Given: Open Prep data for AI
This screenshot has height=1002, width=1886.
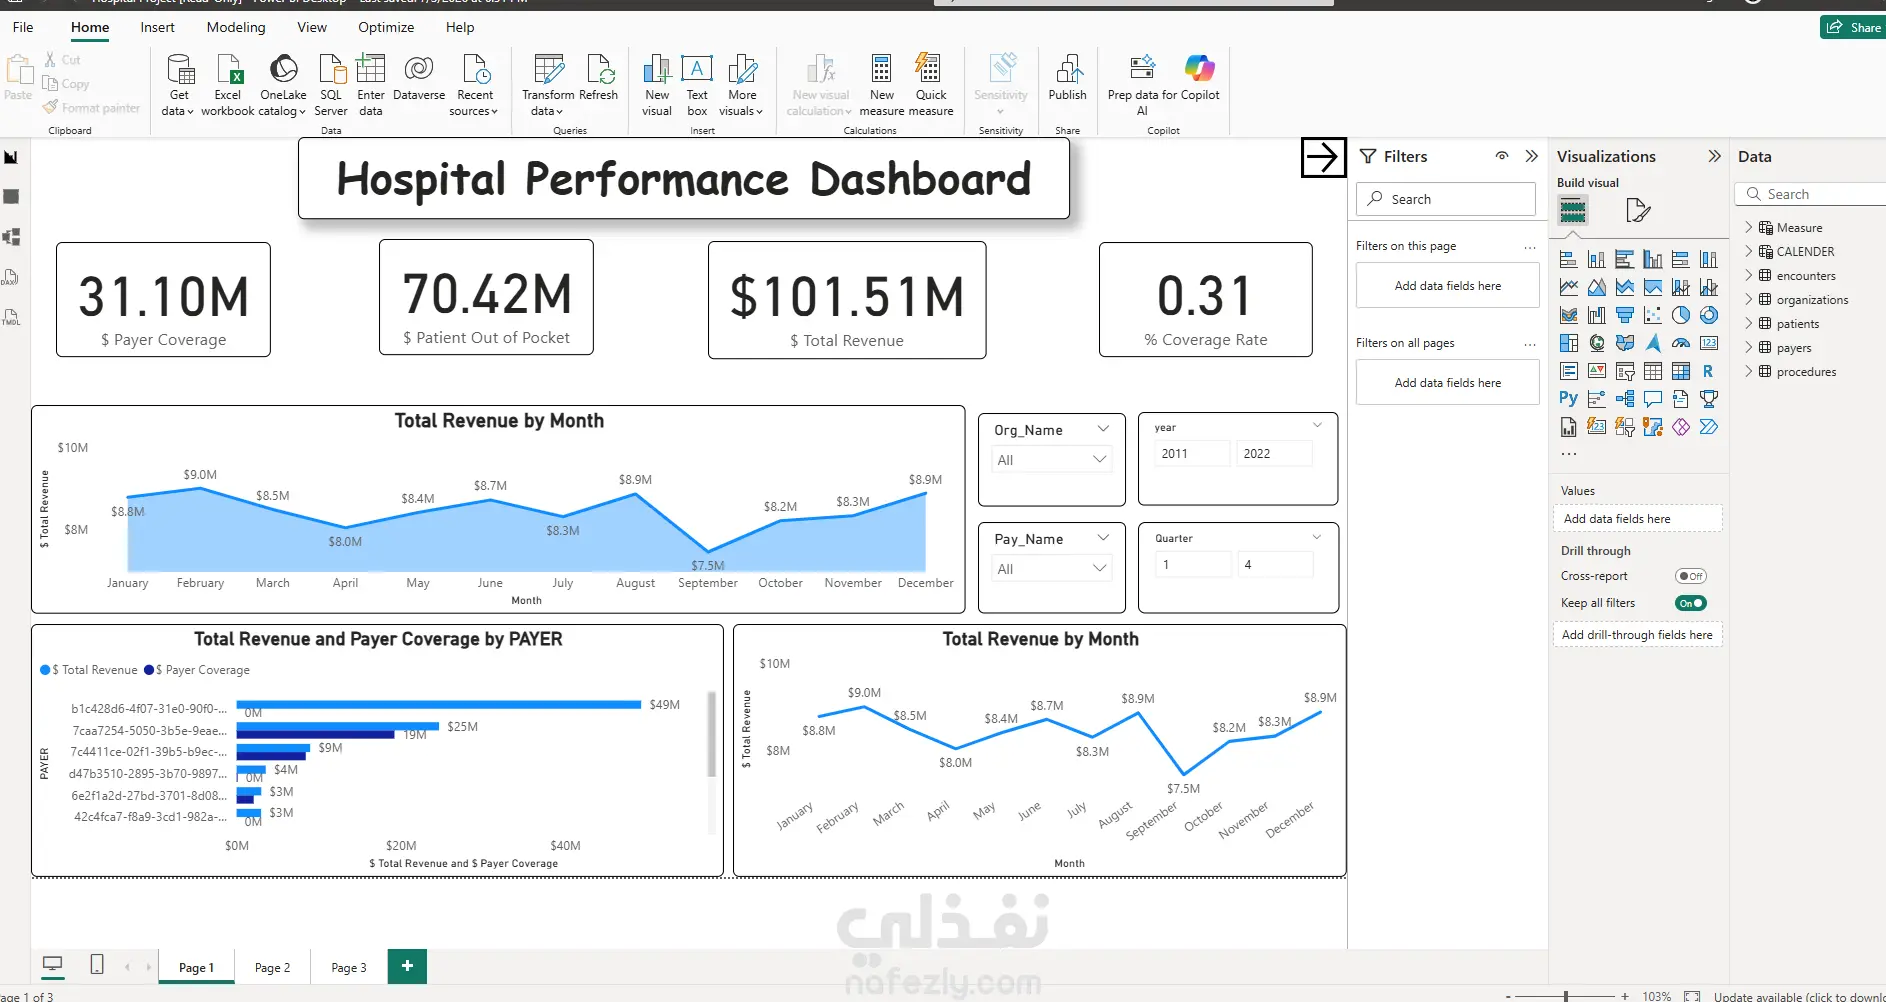Looking at the screenshot, I should click(1142, 85).
